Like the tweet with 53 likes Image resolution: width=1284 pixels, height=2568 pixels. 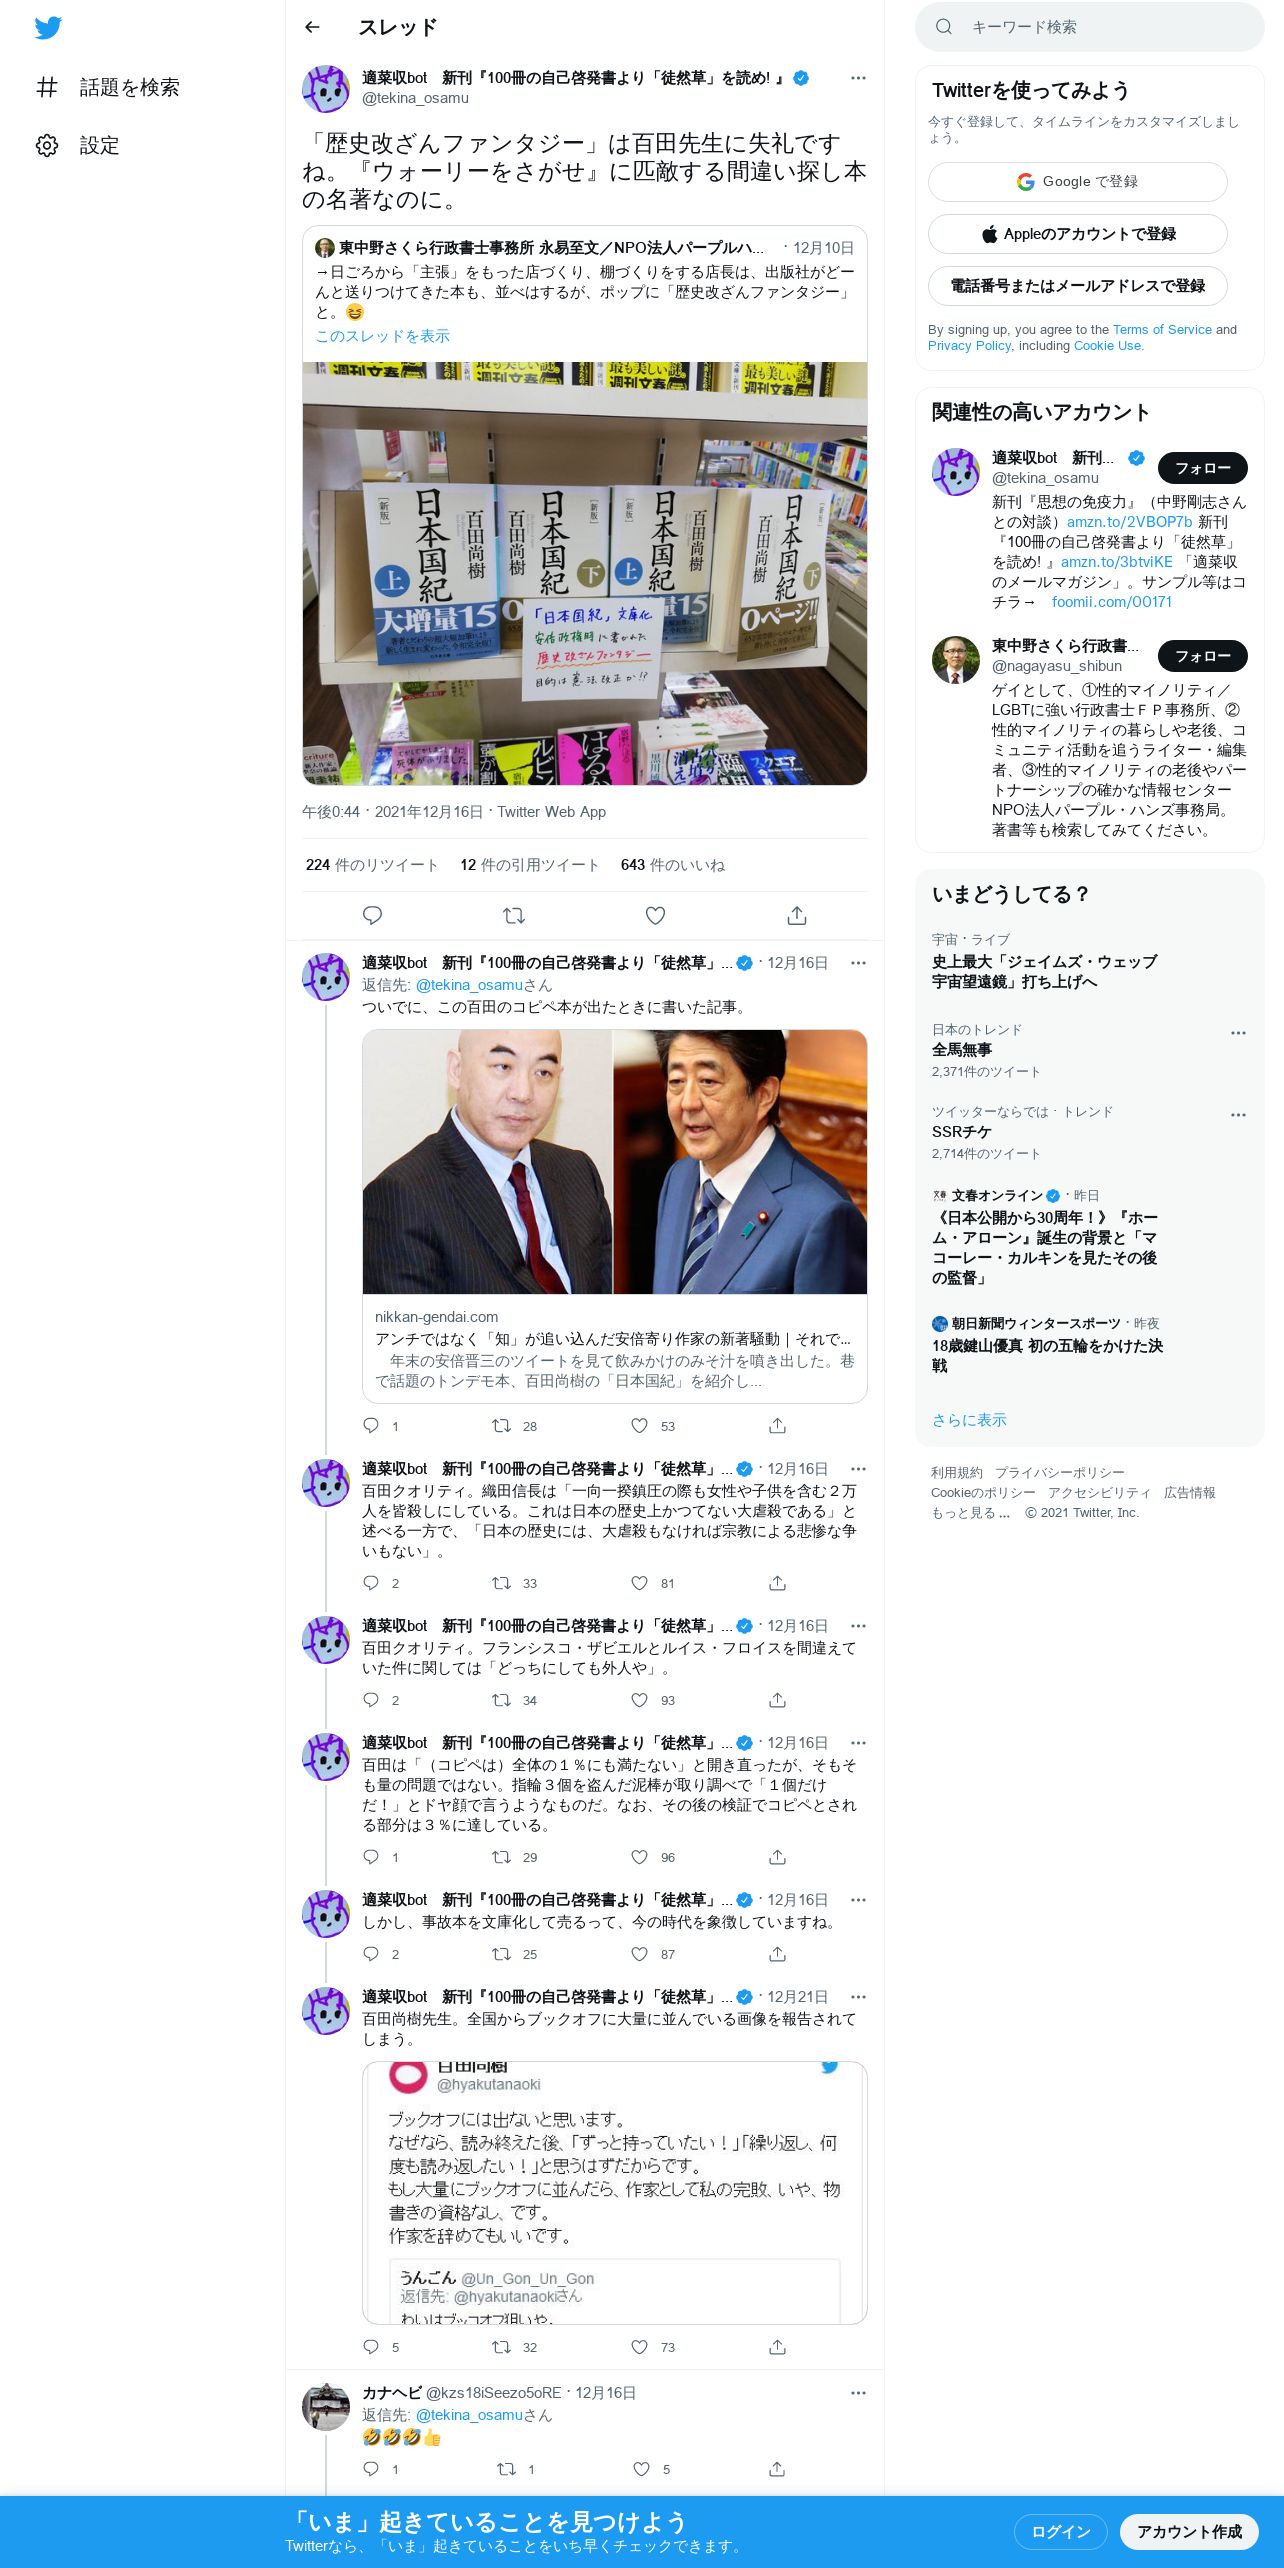pyautogui.click(x=639, y=1426)
